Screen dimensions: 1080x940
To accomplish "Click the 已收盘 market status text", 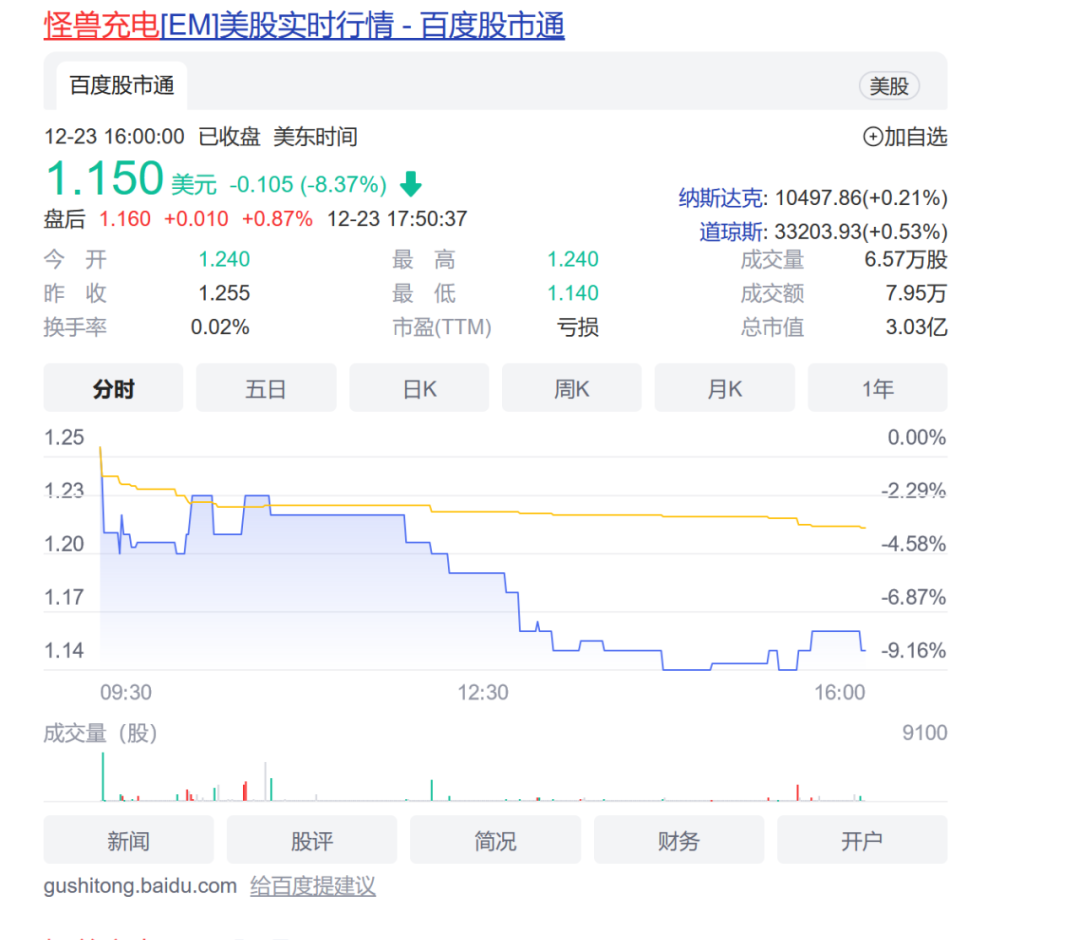I will coord(229,136).
